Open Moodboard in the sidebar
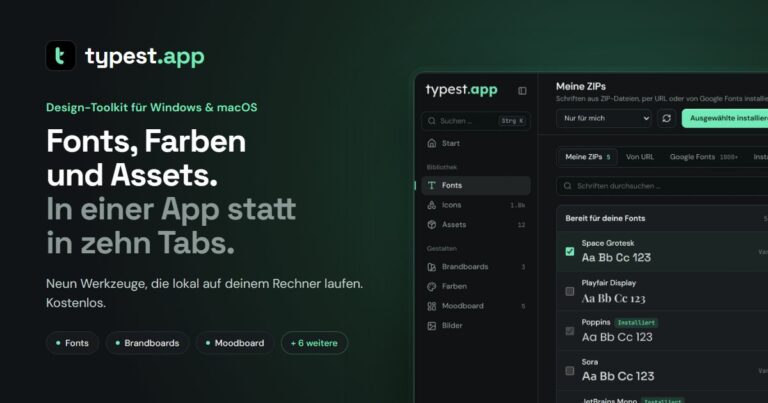The width and height of the screenshot is (768, 403). 476,306
